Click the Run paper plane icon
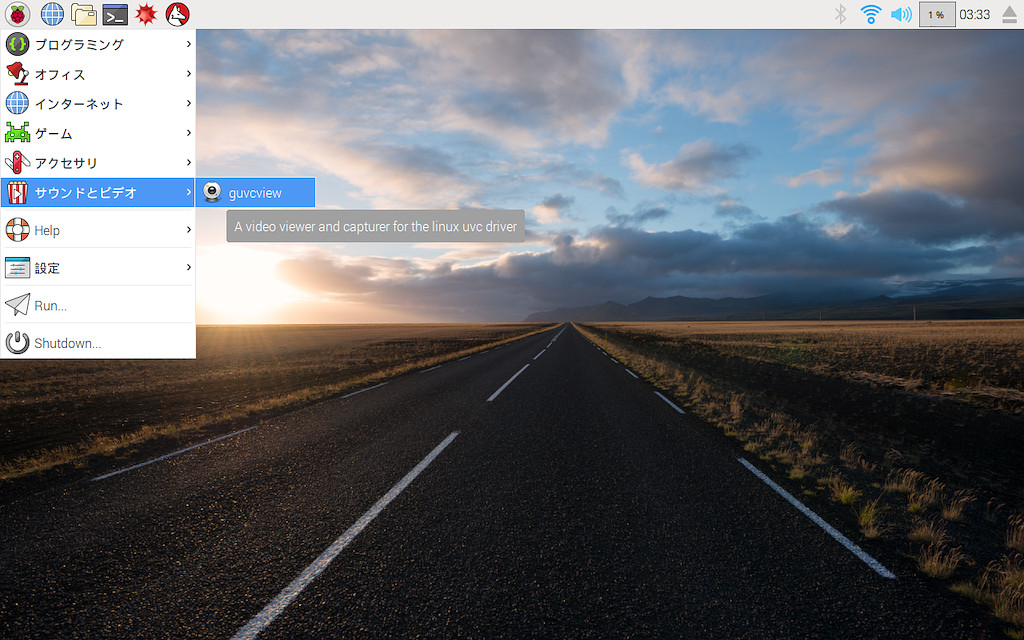This screenshot has width=1024, height=640. point(17,305)
